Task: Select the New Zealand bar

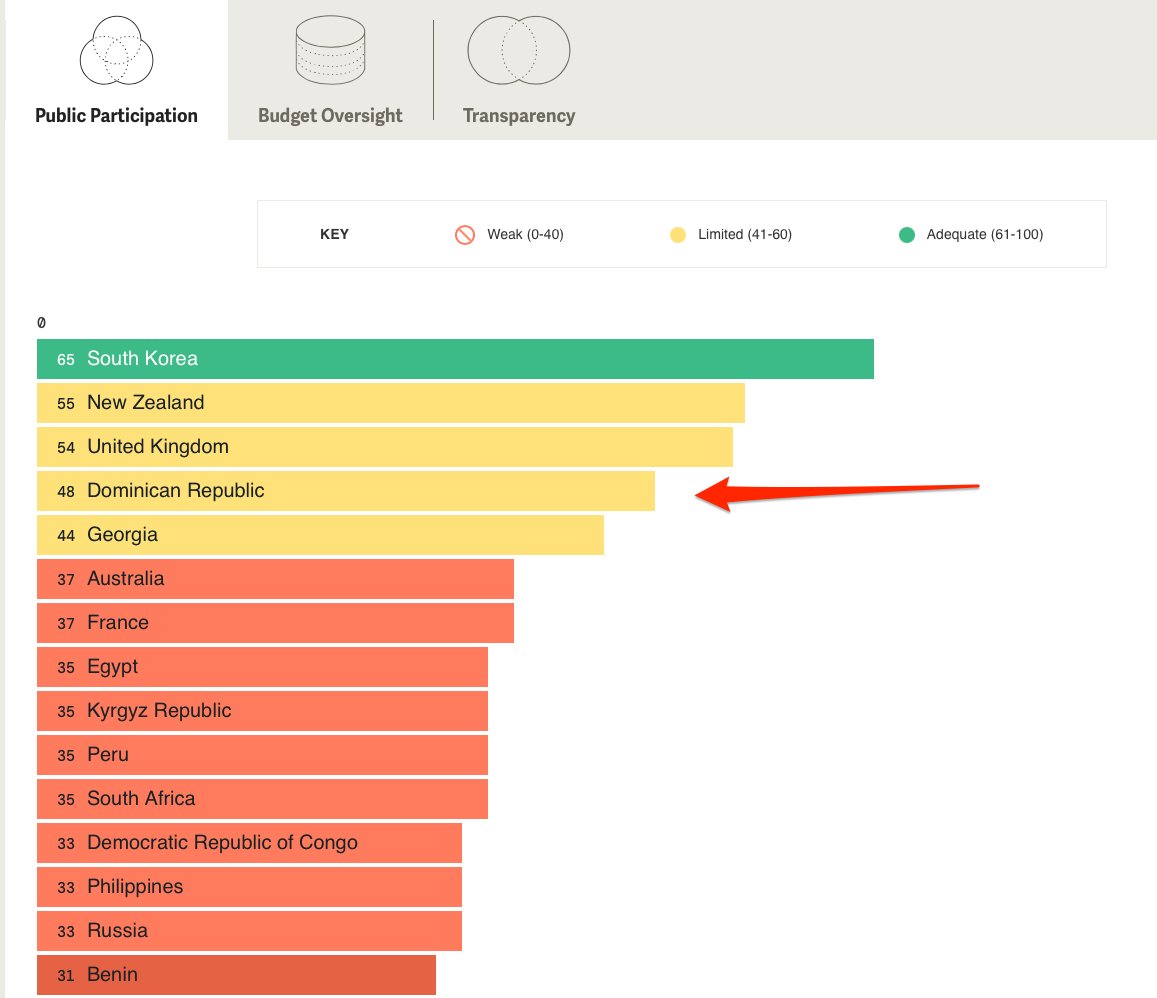Action: (391, 403)
